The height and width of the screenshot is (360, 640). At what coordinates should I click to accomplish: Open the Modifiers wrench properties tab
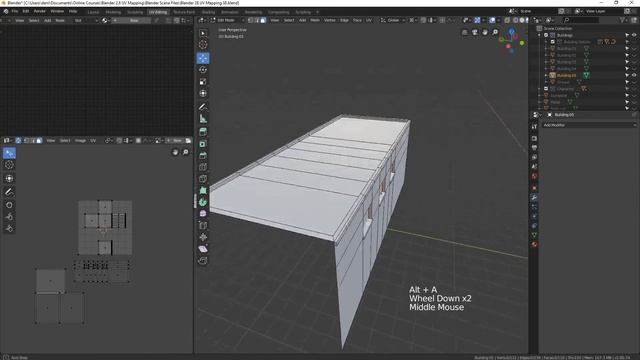[534, 197]
